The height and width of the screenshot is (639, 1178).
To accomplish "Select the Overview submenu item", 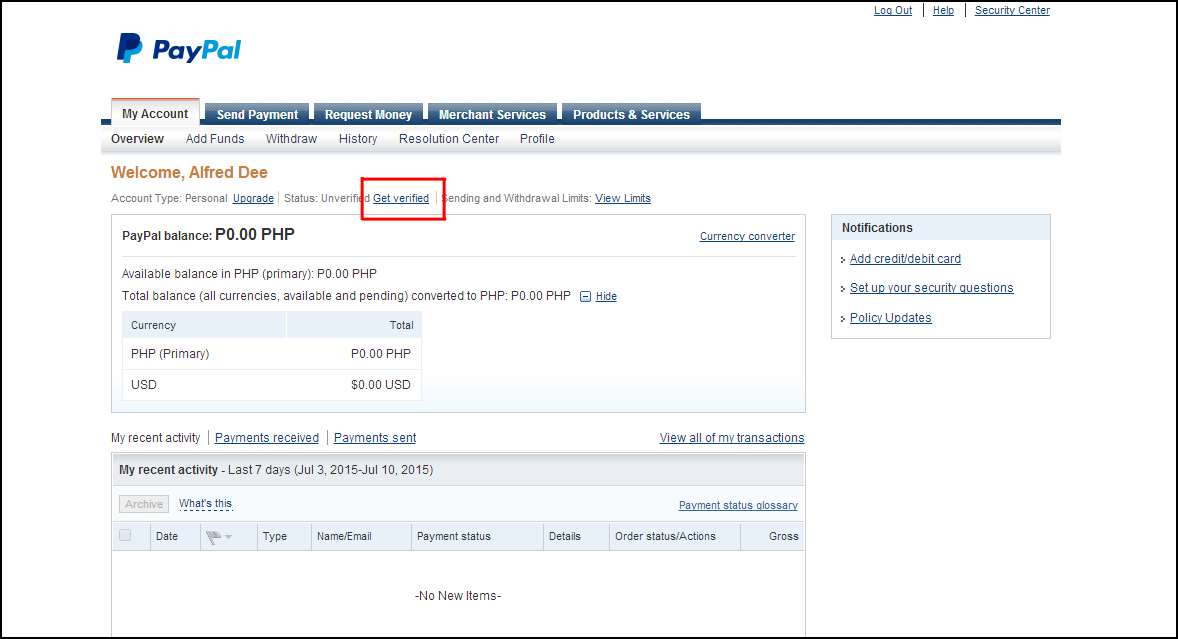I will (x=137, y=139).
